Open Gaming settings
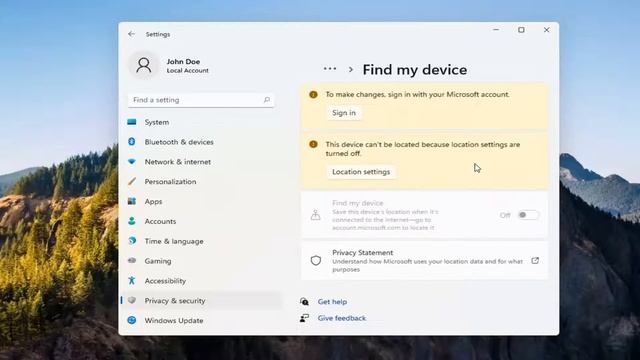The width and height of the screenshot is (640, 360). (202, 260)
